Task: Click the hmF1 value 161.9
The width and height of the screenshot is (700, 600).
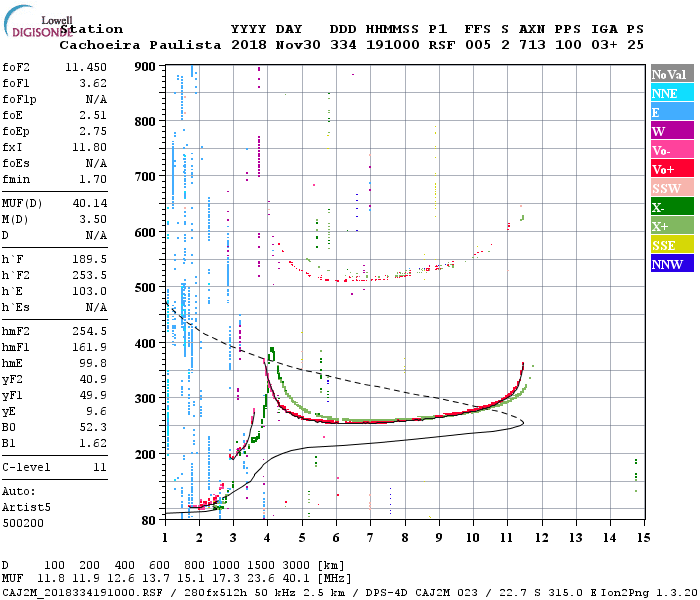Action: click(89, 347)
